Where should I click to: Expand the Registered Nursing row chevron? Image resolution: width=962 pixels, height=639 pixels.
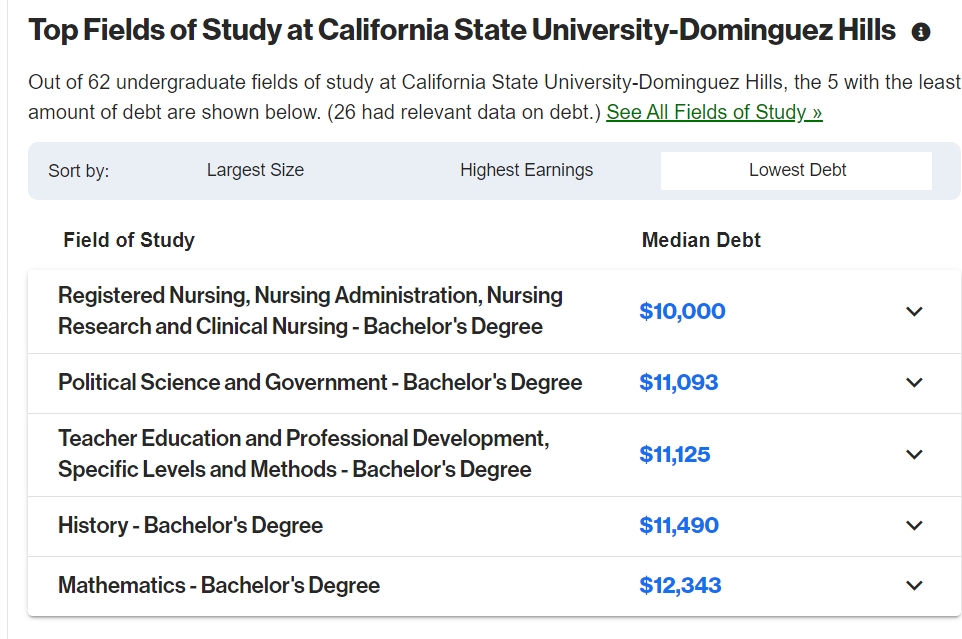pos(914,312)
